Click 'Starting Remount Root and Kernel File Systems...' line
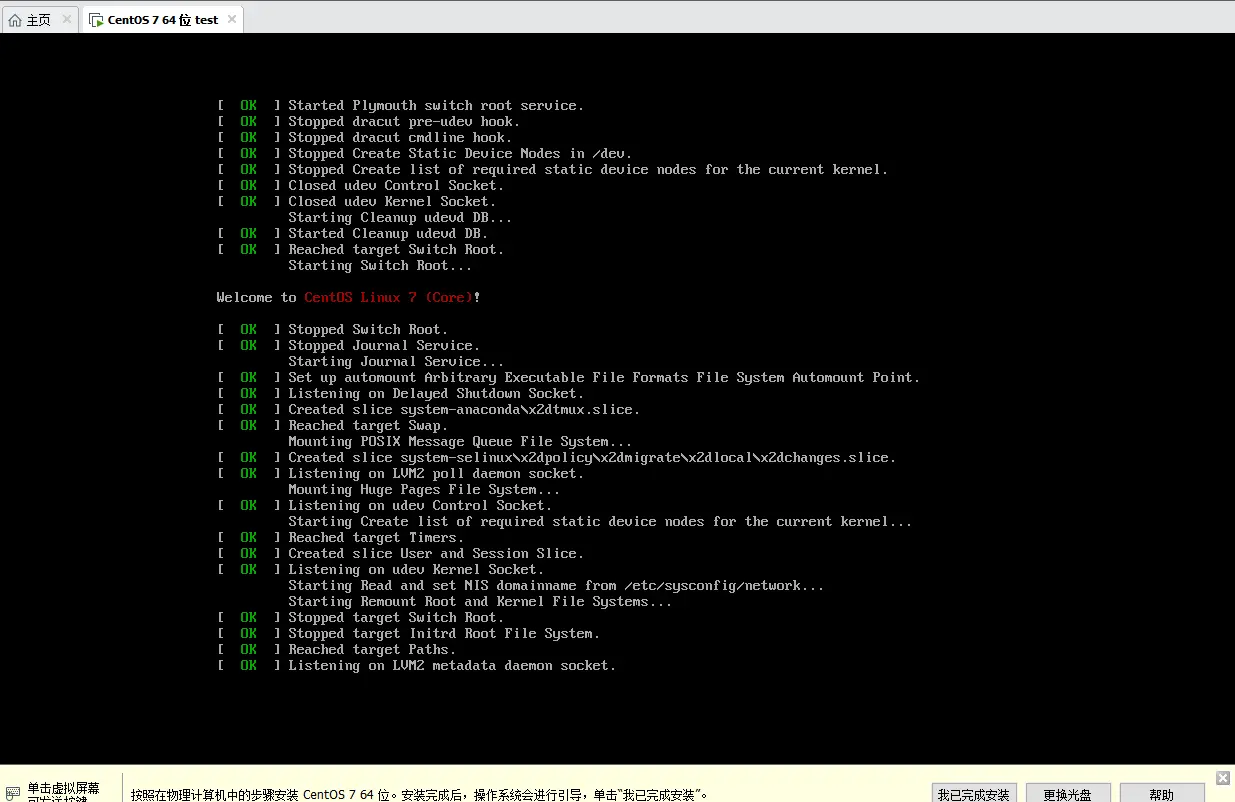The height and width of the screenshot is (802, 1235). 480,601
